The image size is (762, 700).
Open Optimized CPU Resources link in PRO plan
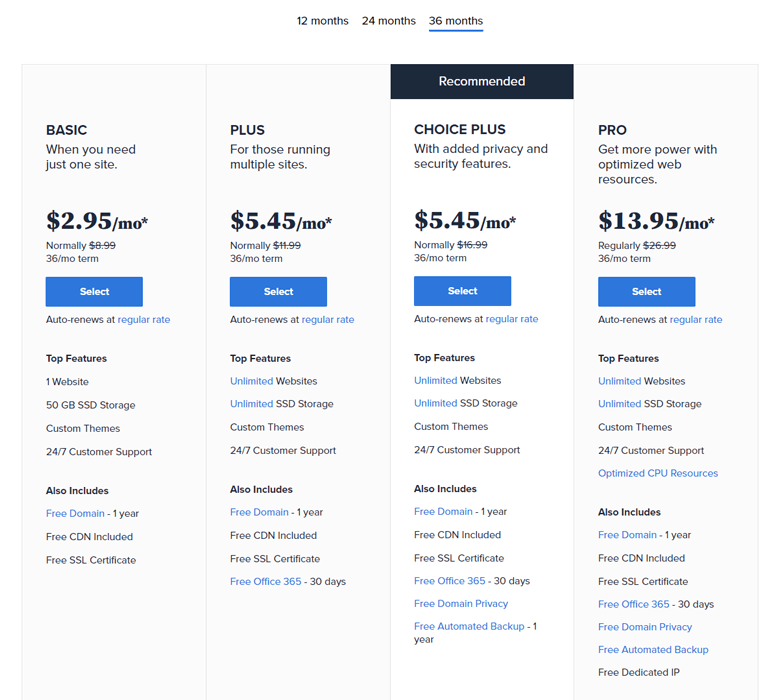(658, 473)
